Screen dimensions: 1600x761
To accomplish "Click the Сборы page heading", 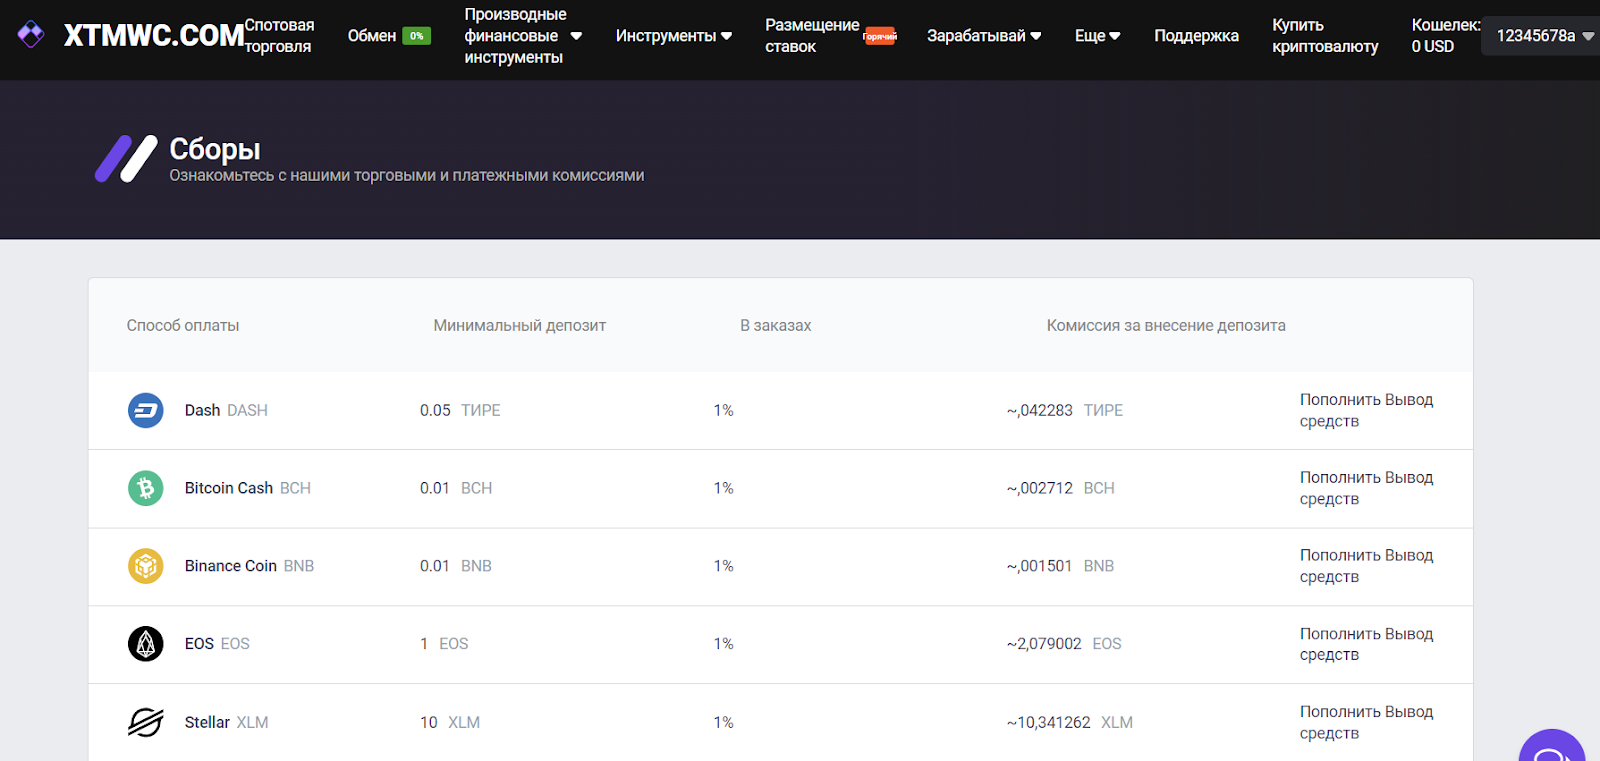I will click(x=215, y=149).
